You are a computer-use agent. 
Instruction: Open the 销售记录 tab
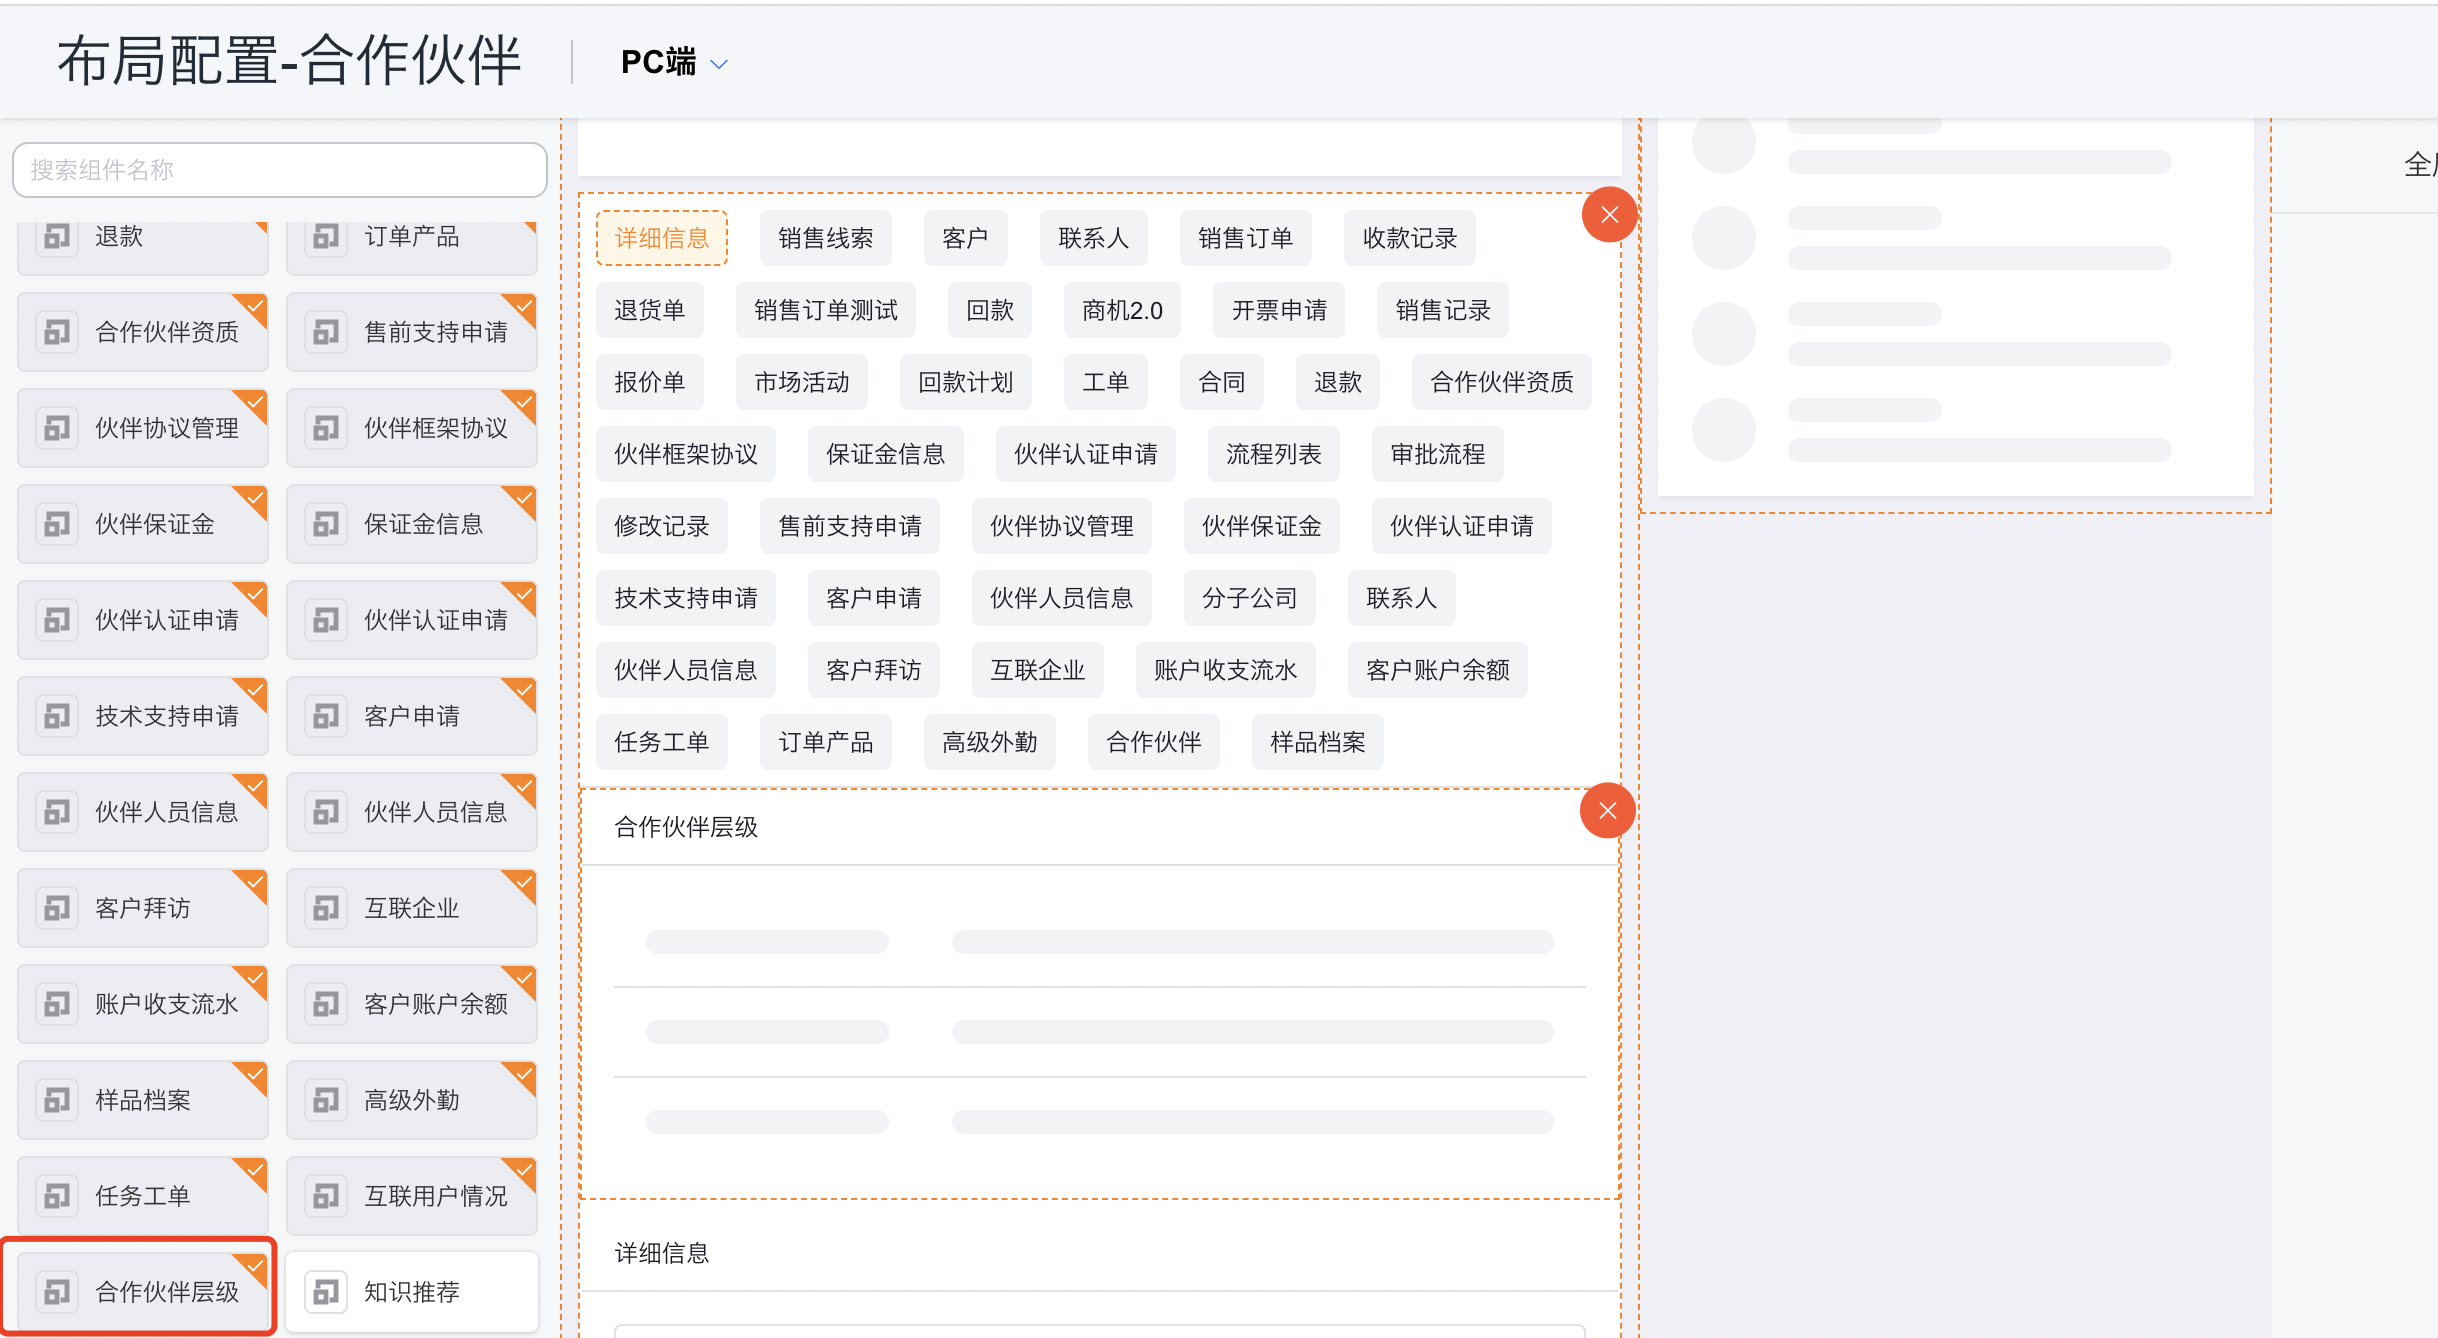pos(1443,310)
